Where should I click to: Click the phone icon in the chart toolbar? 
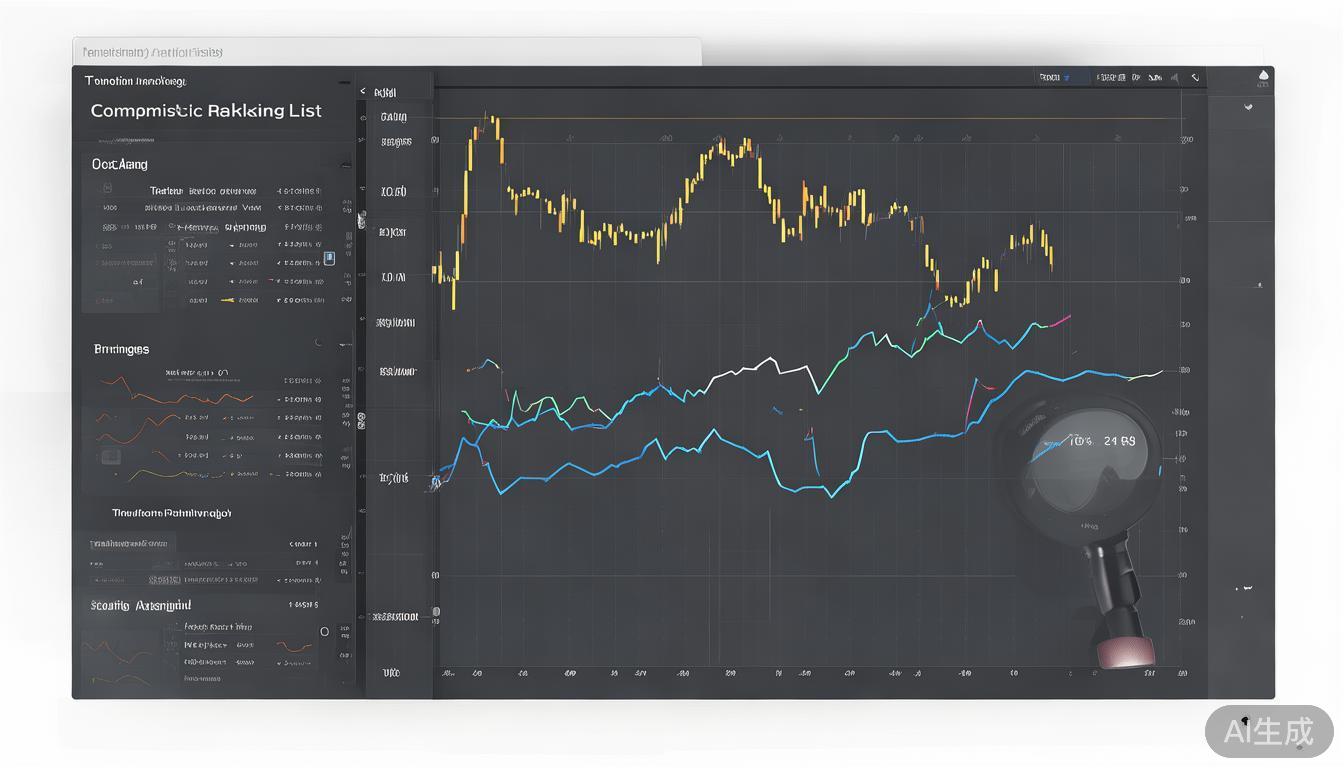tap(1195, 77)
